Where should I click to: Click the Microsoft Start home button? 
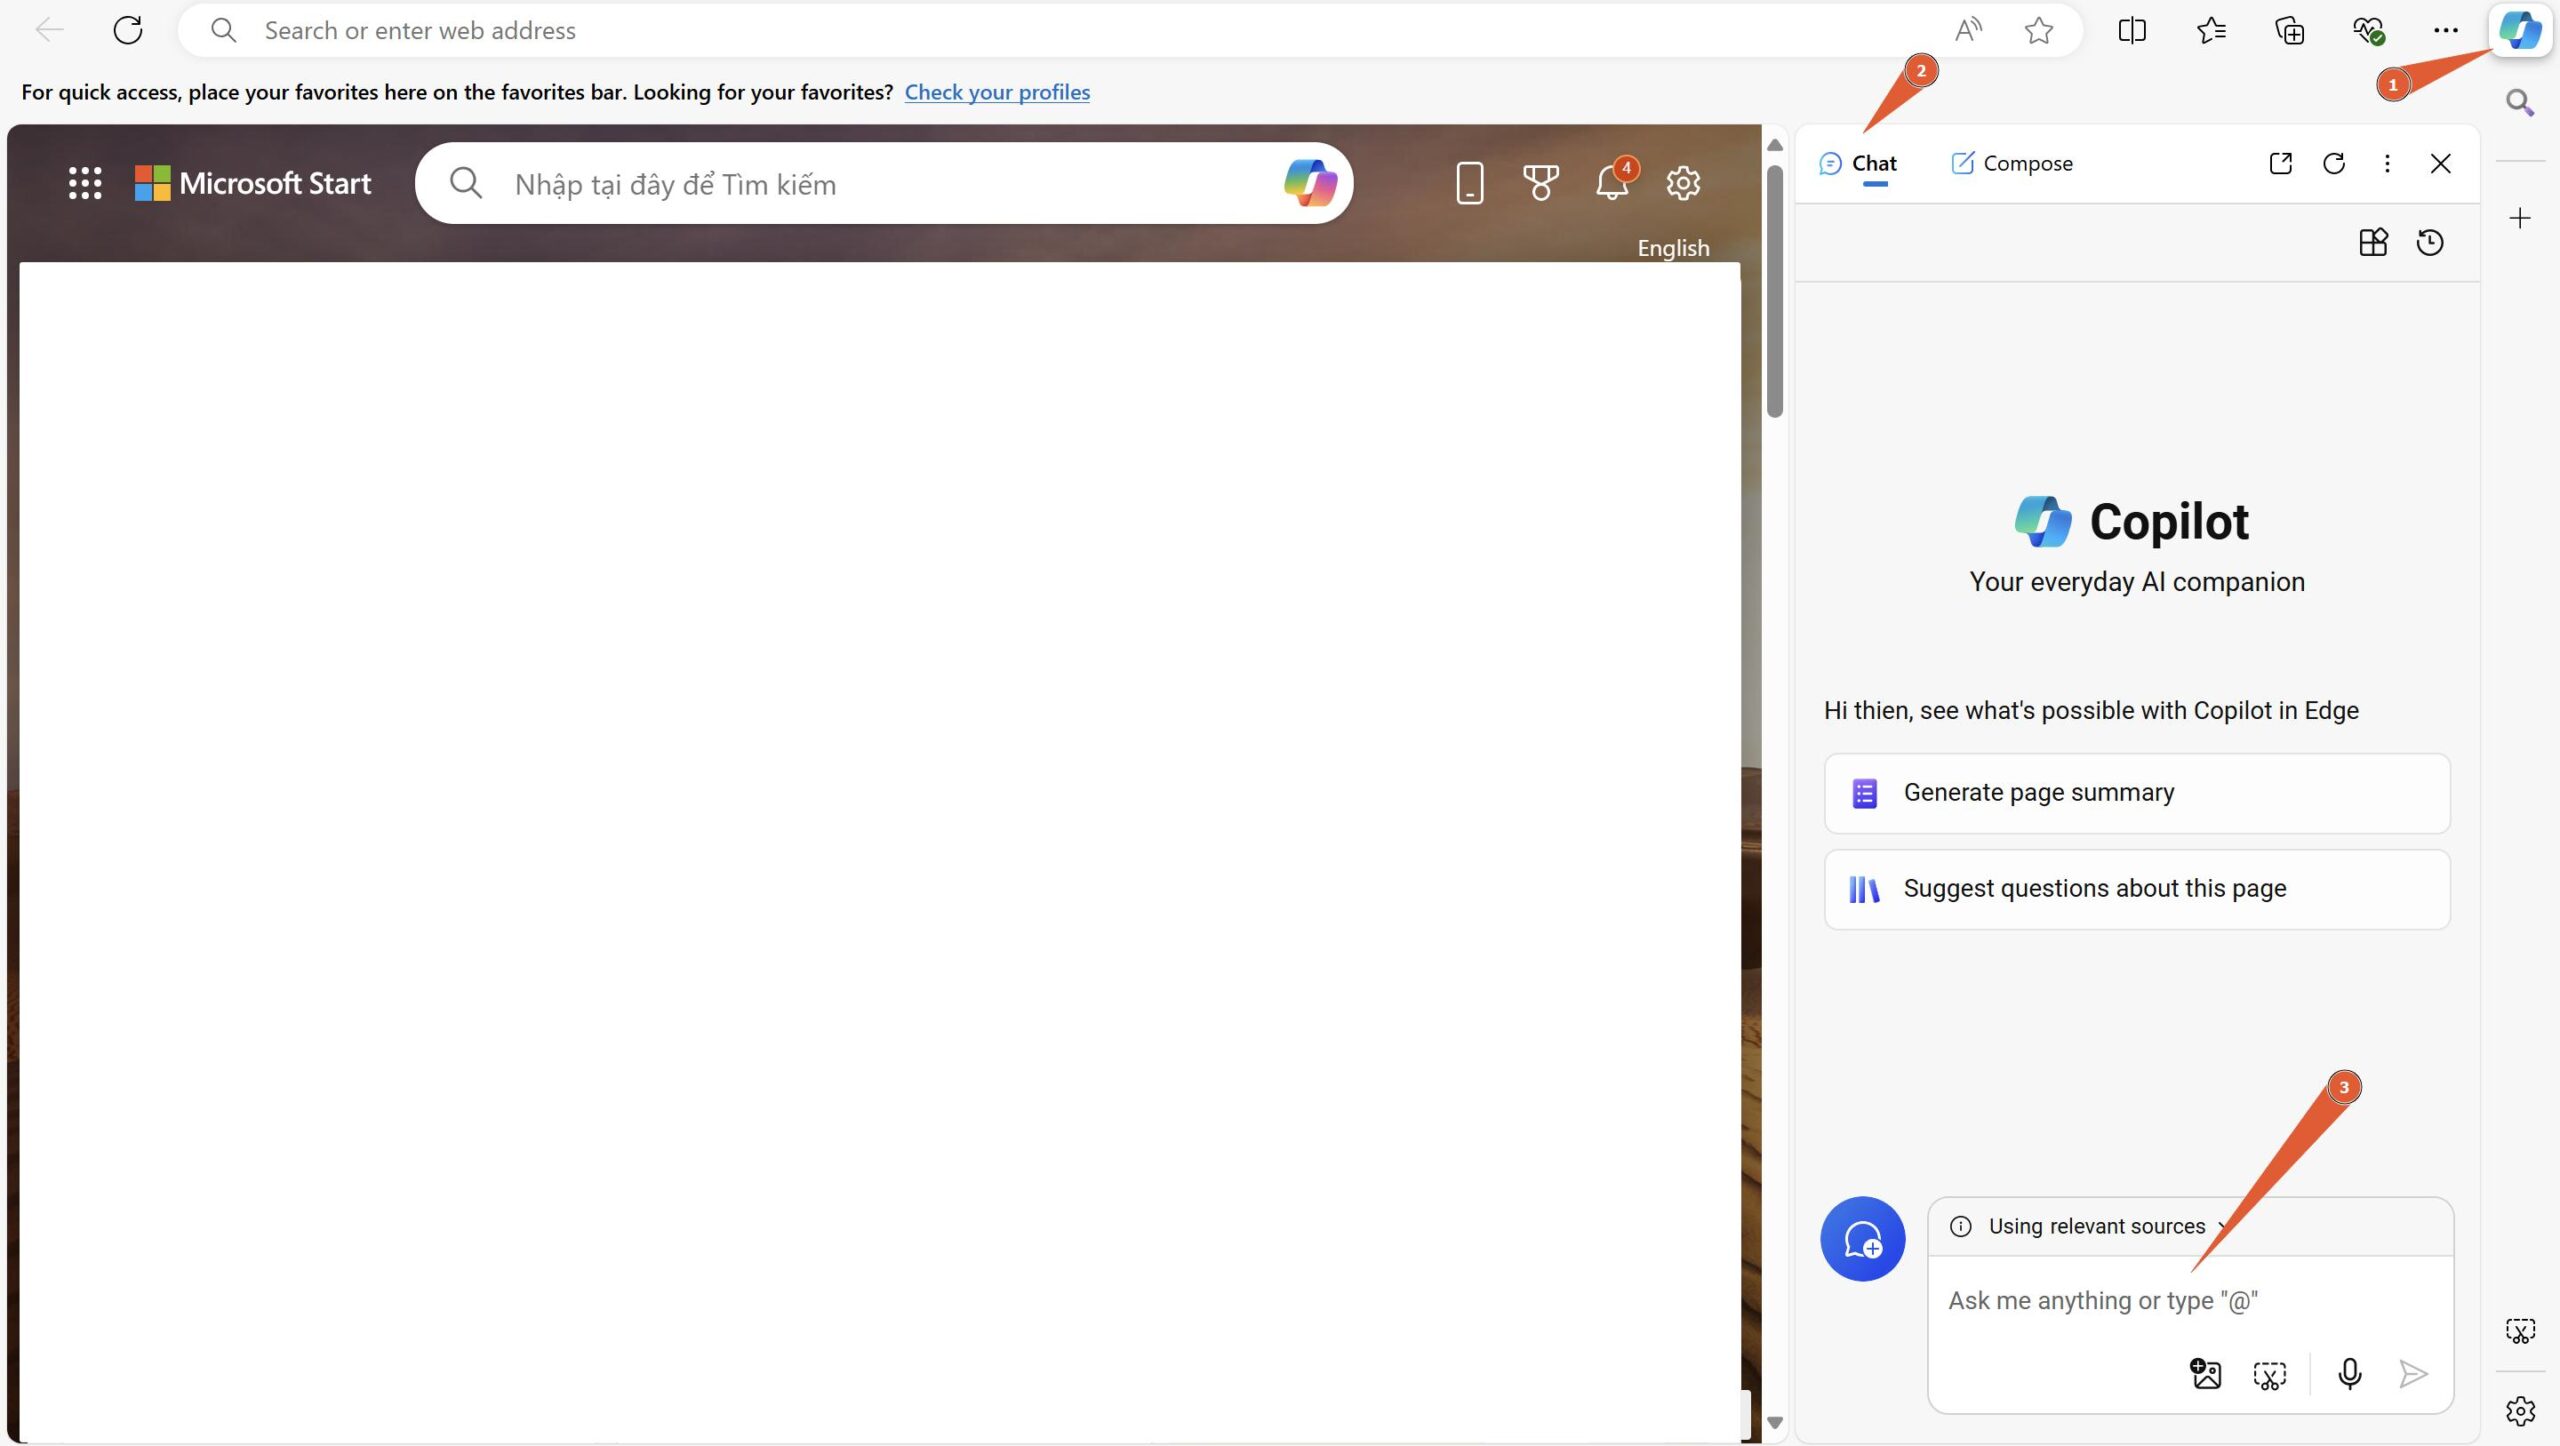255,183
